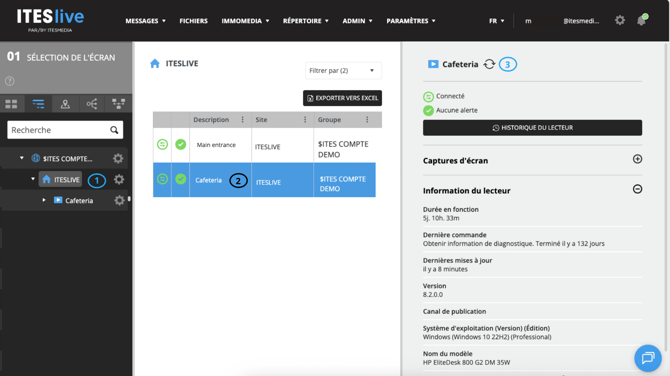Image resolution: width=670 pixels, height=376 pixels.
Task: Open the RÉPERTOIRE menu
Action: click(306, 21)
